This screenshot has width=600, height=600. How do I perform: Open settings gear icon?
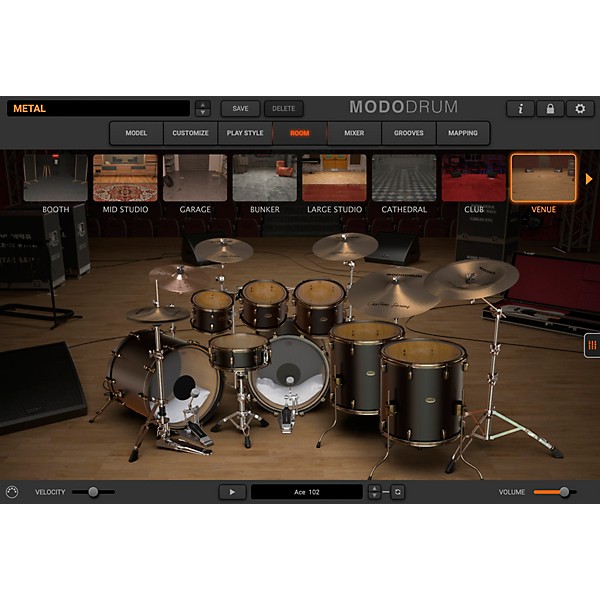click(580, 109)
